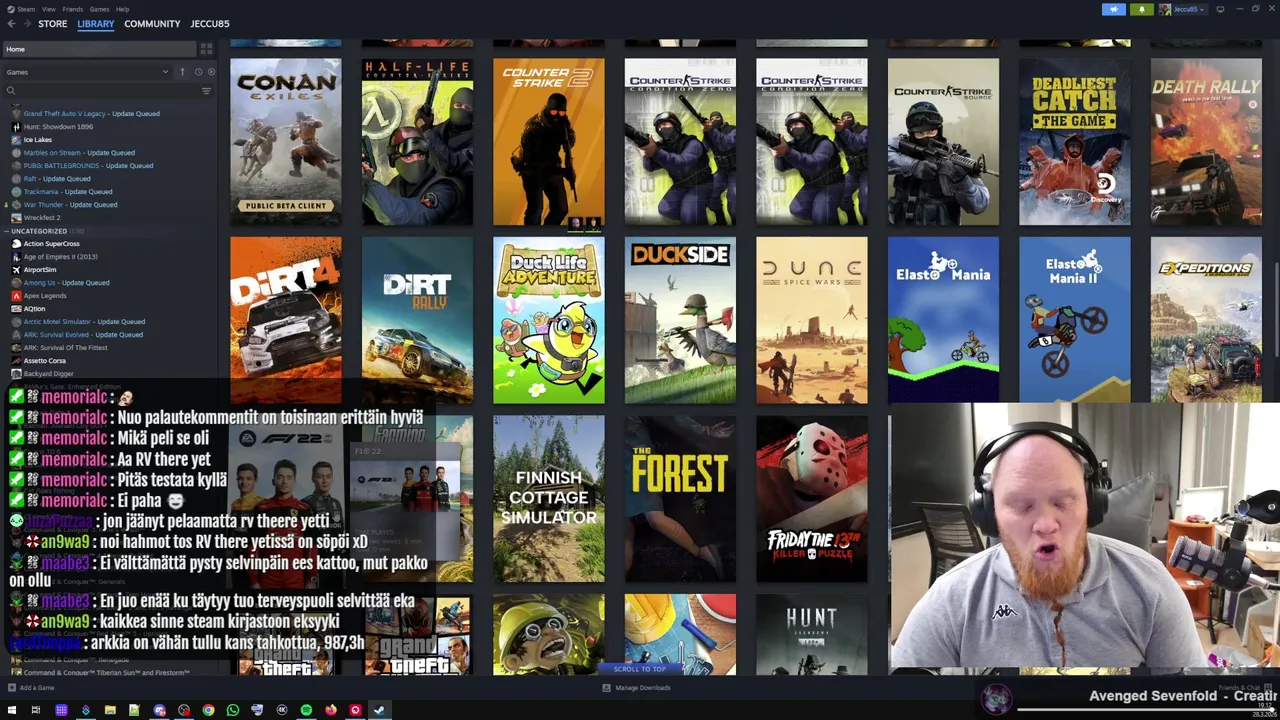Select Wreckfest 2 in the list

click(42, 218)
